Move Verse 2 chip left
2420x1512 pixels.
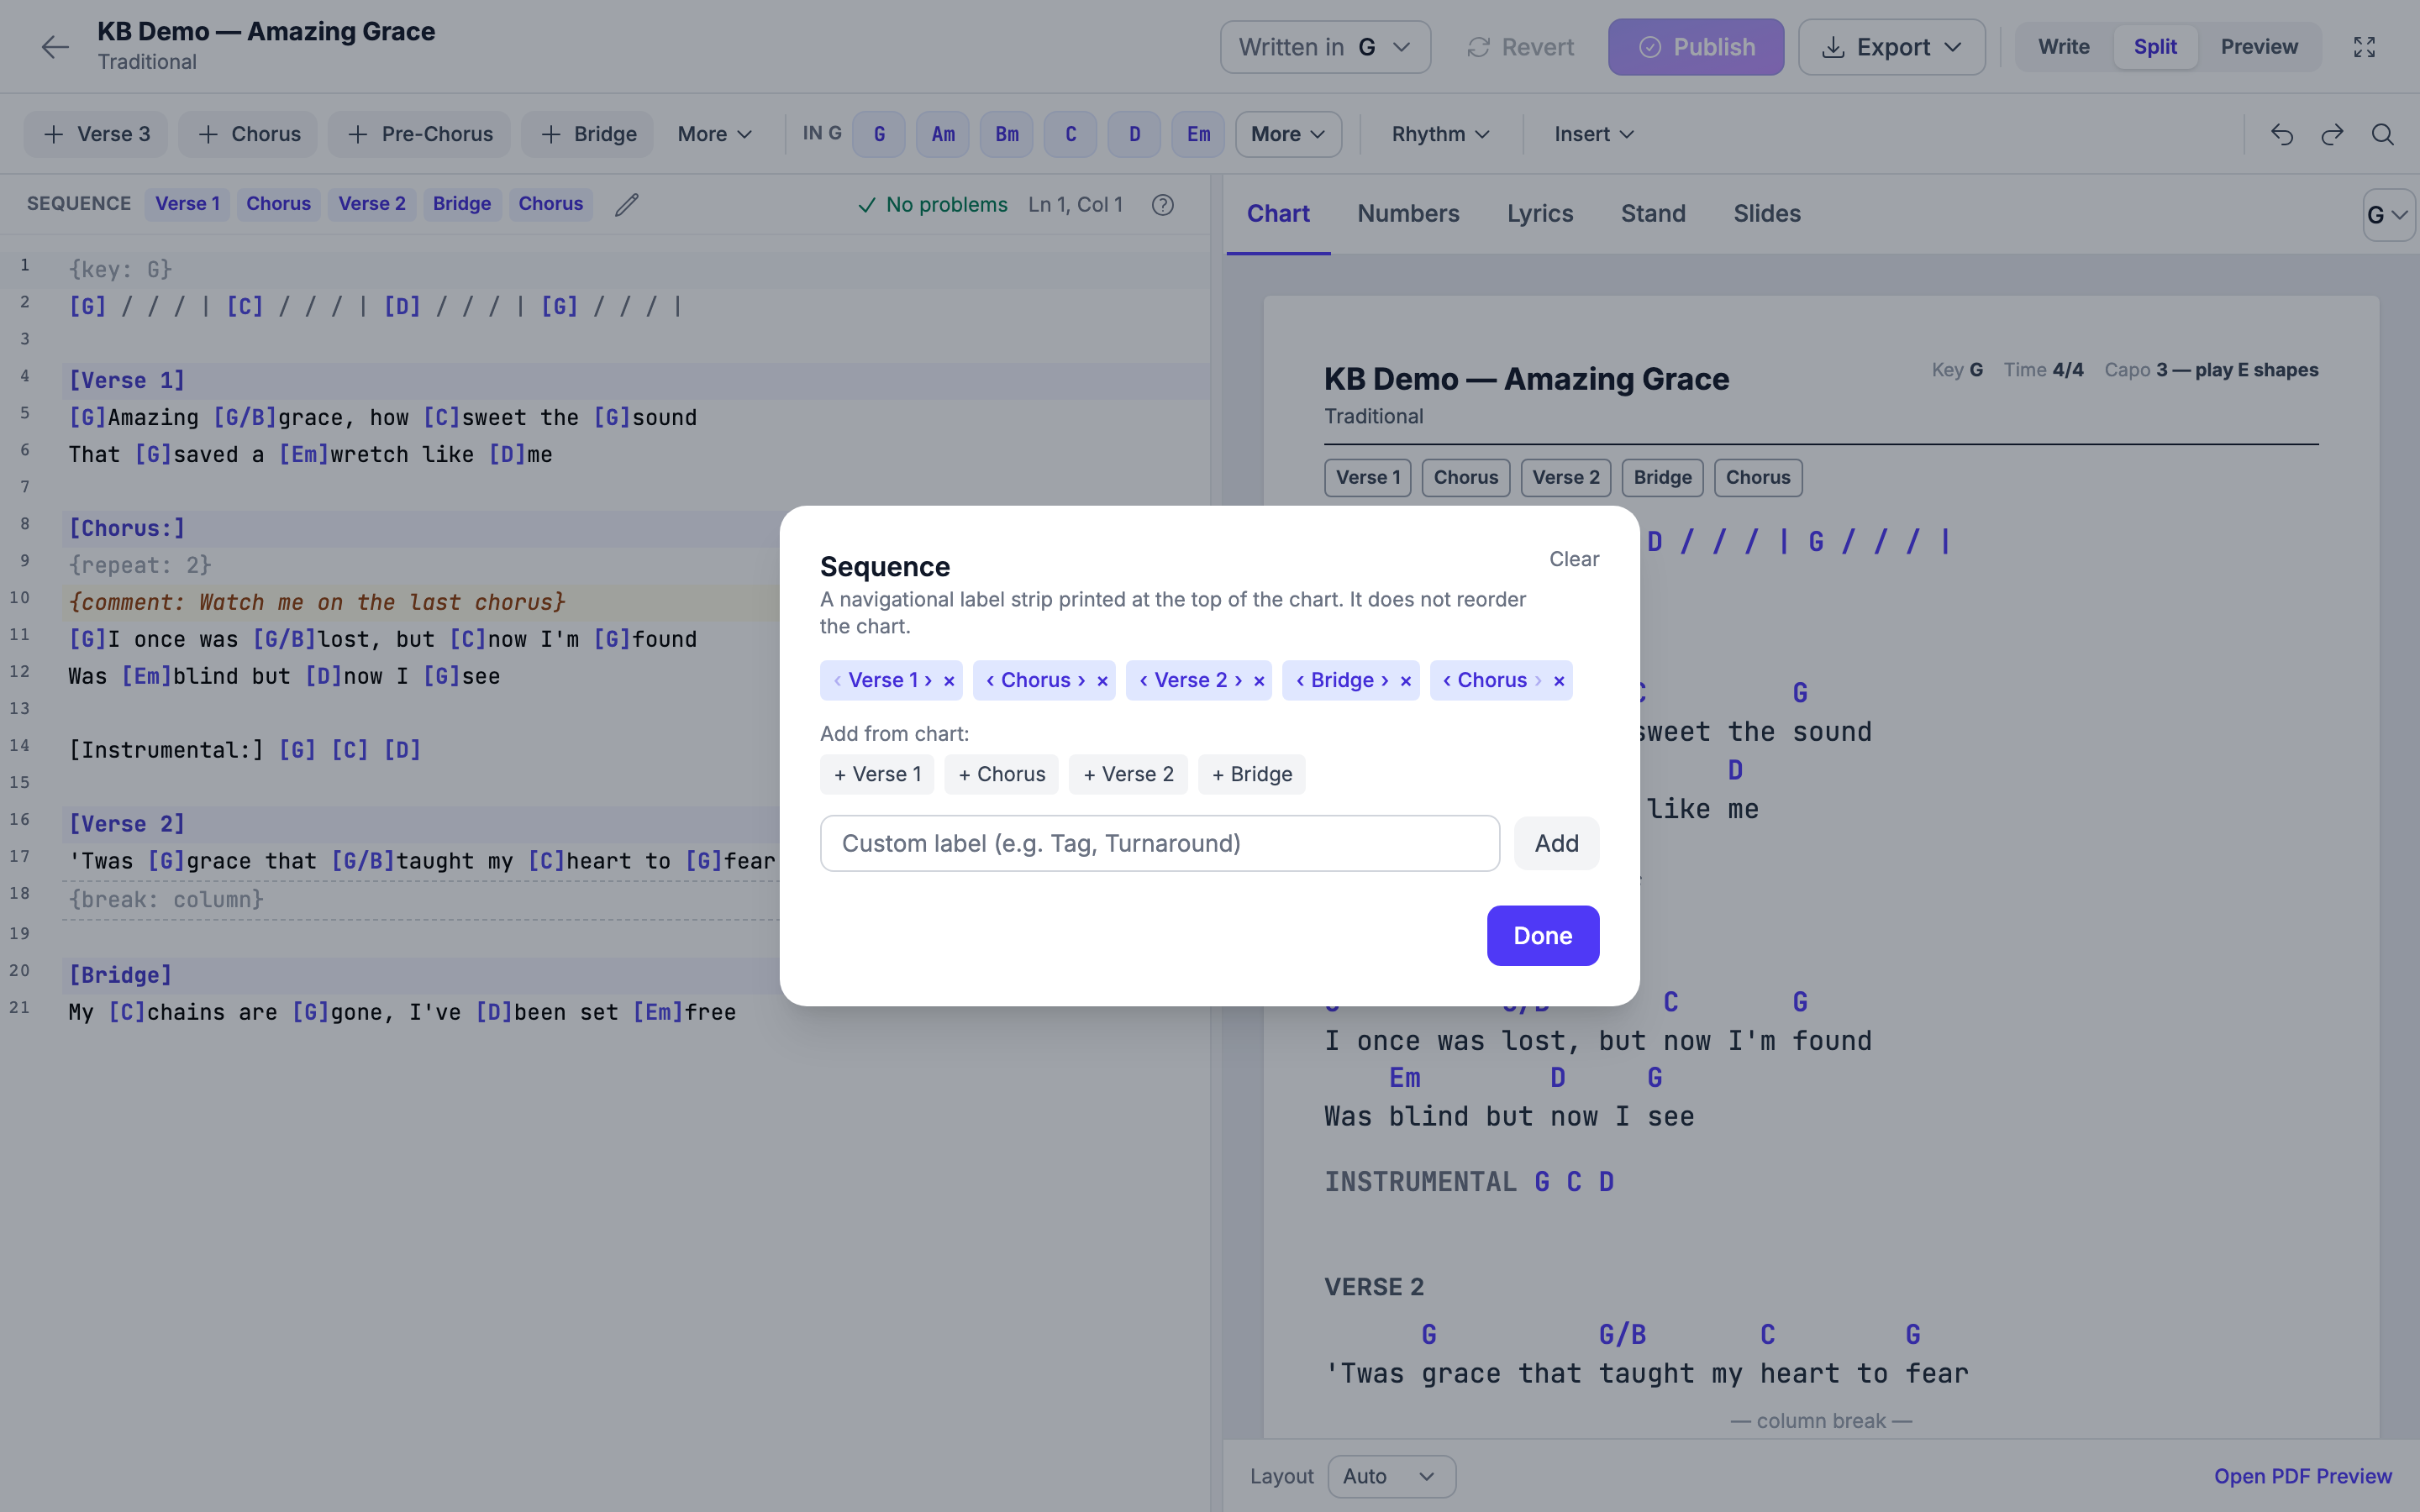[1143, 680]
